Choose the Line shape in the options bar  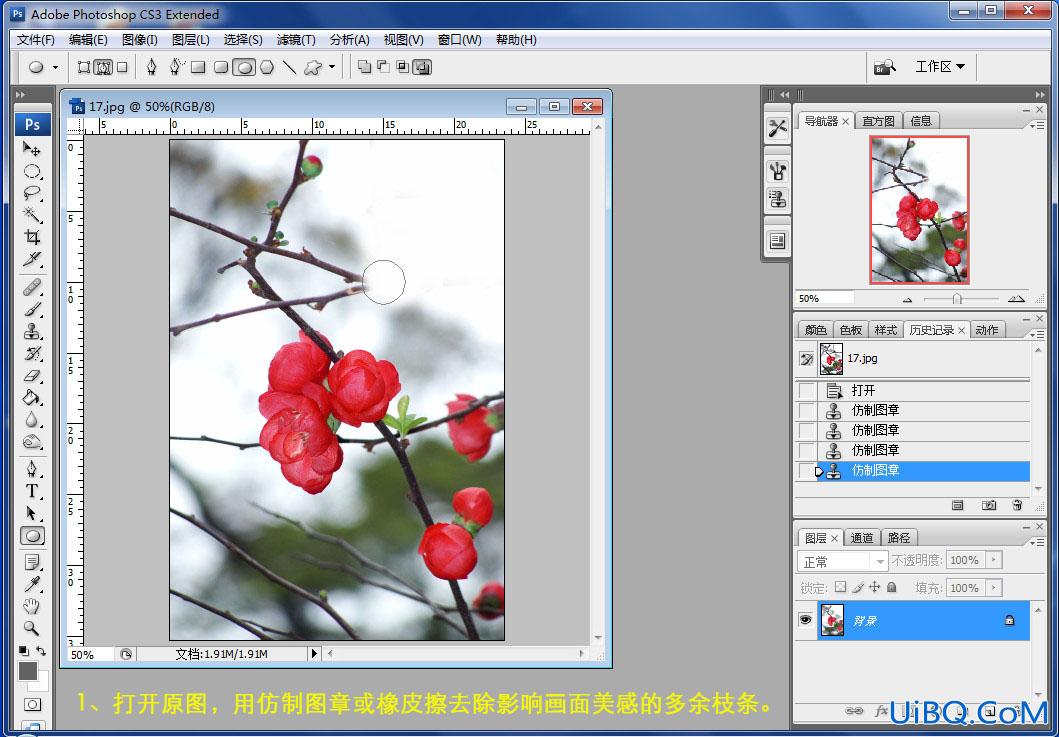click(x=290, y=67)
